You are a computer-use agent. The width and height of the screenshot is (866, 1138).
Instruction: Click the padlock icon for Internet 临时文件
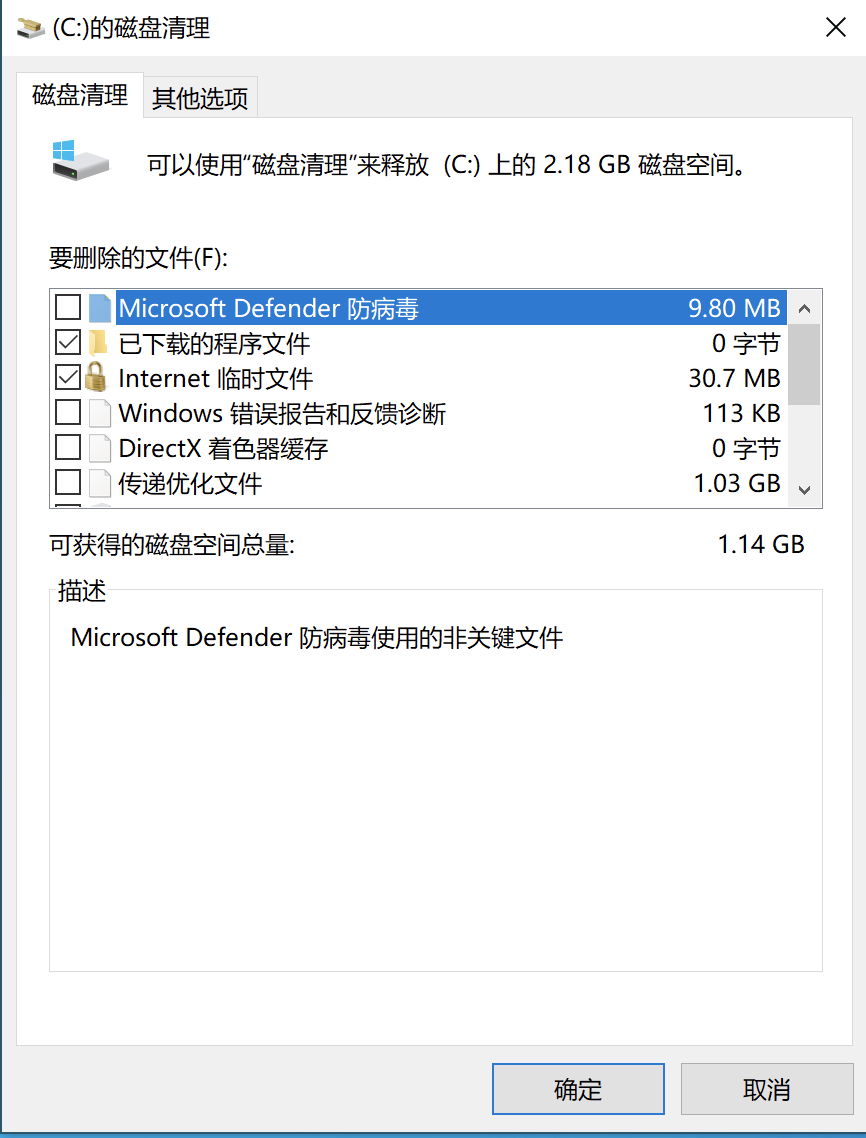coord(97,377)
